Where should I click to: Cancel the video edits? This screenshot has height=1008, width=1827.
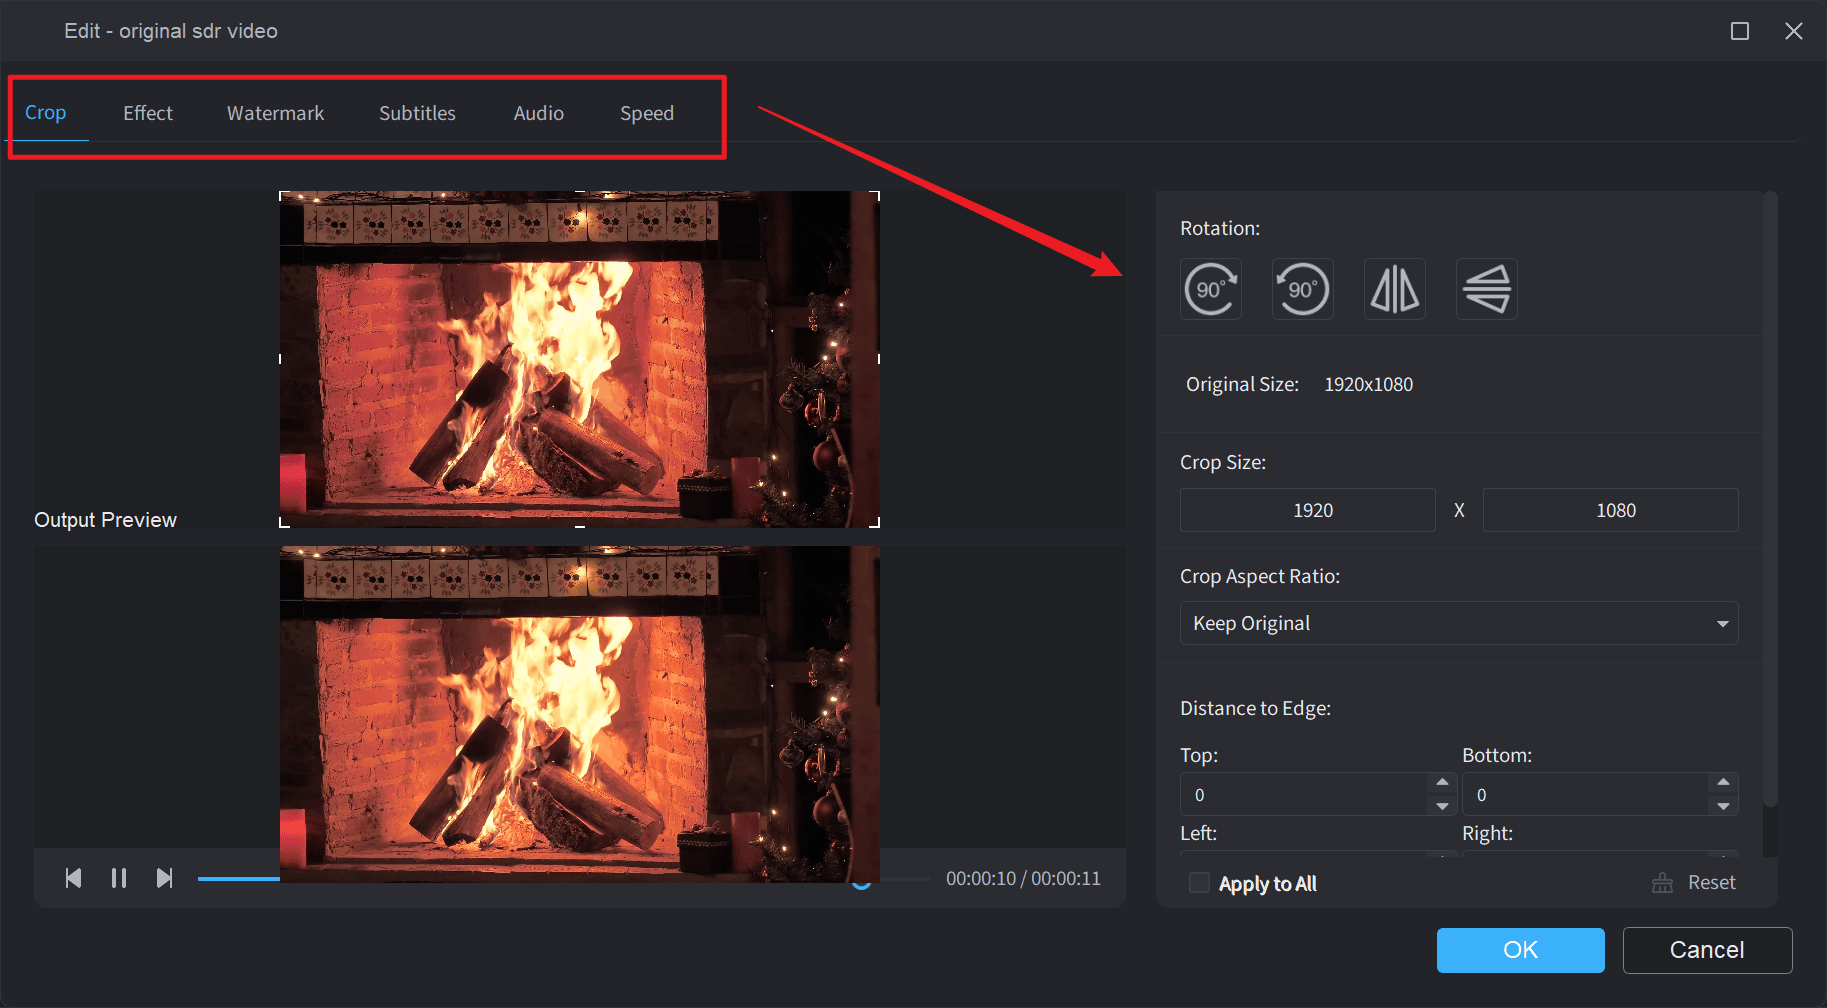[1707, 950]
